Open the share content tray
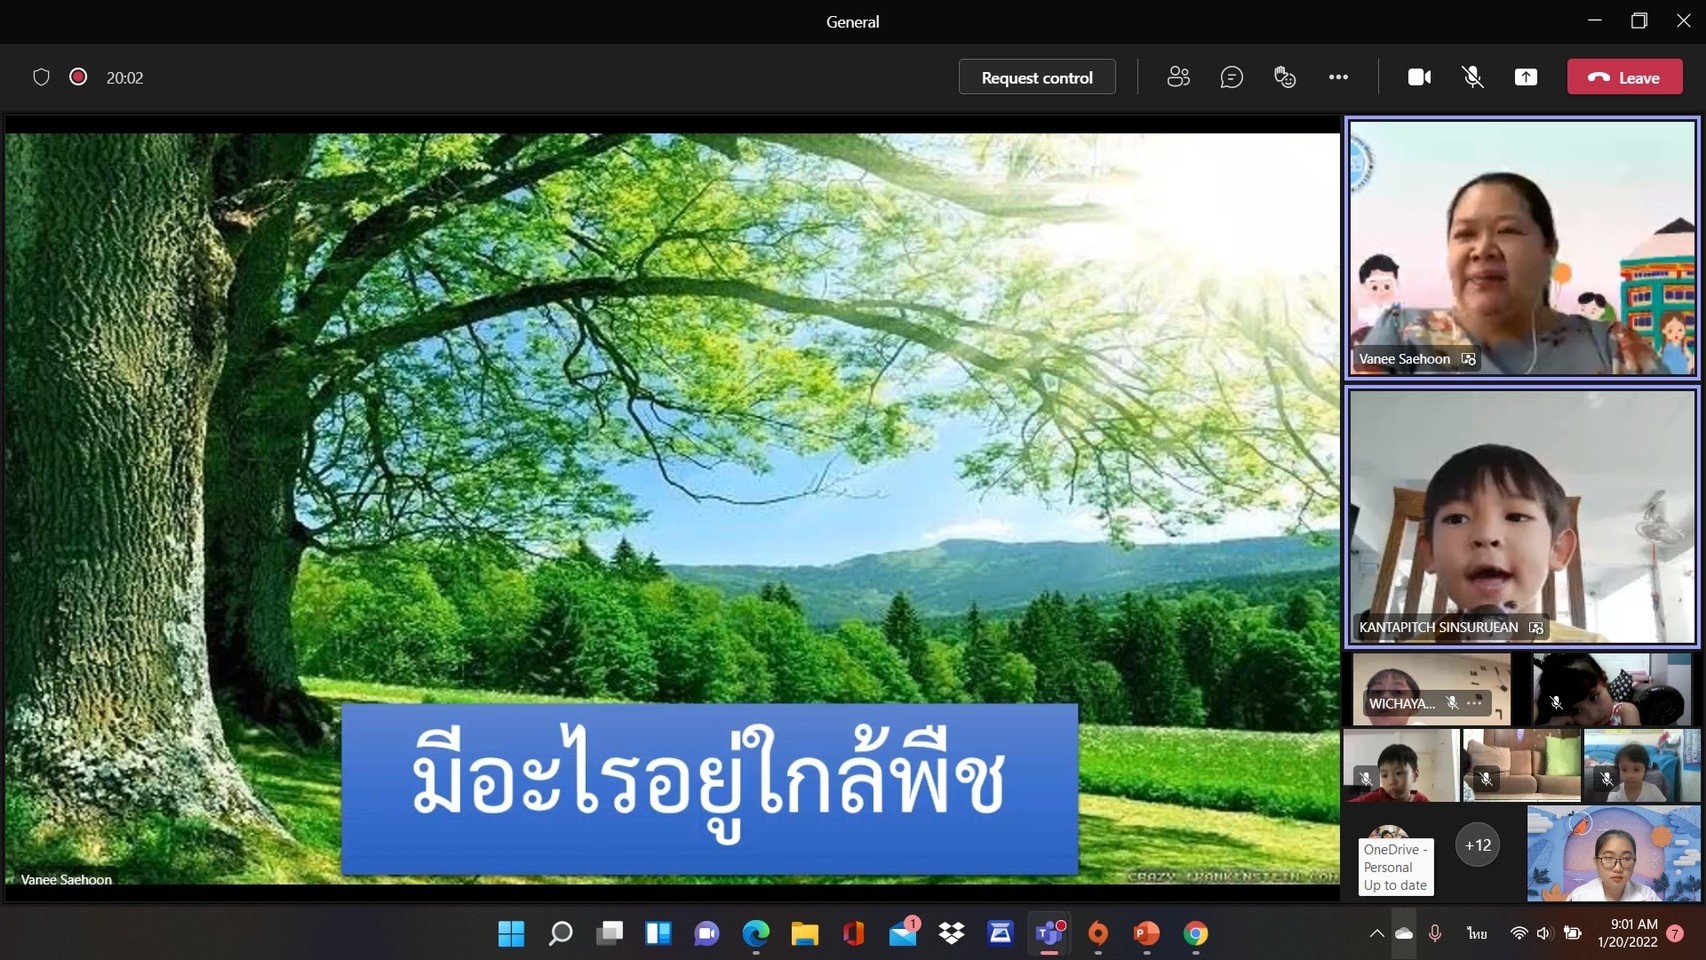Viewport: 1706px width, 960px height. coord(1525,77)
